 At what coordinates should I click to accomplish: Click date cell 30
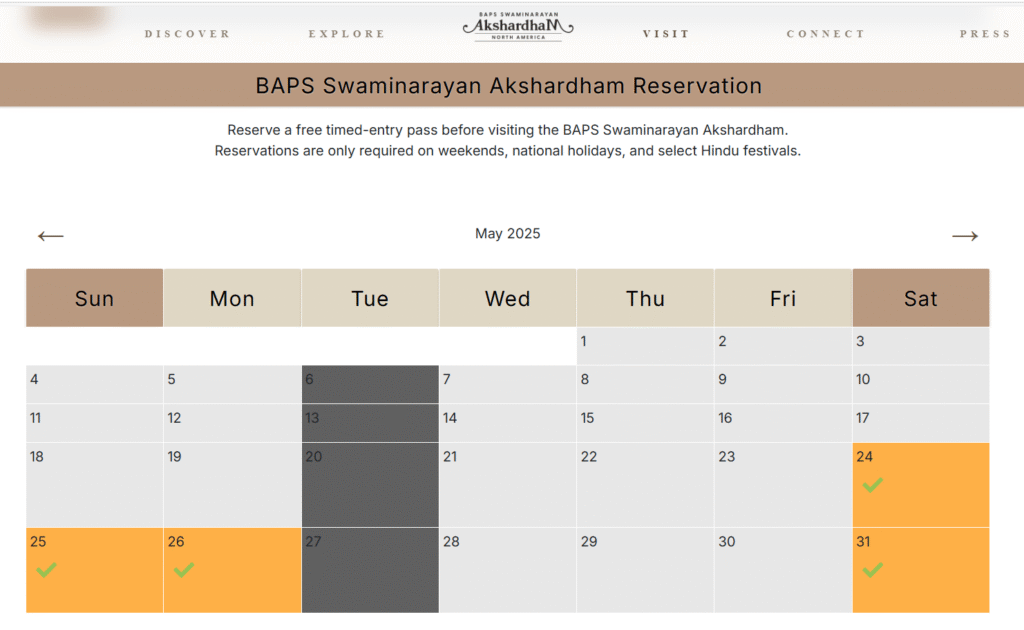point(784,570)
